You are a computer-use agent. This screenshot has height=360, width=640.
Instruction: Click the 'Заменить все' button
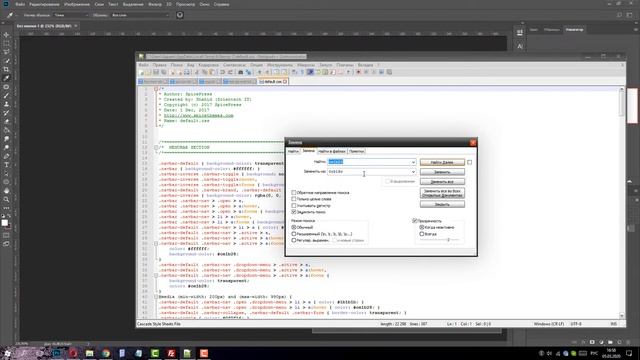pos(442,182)
